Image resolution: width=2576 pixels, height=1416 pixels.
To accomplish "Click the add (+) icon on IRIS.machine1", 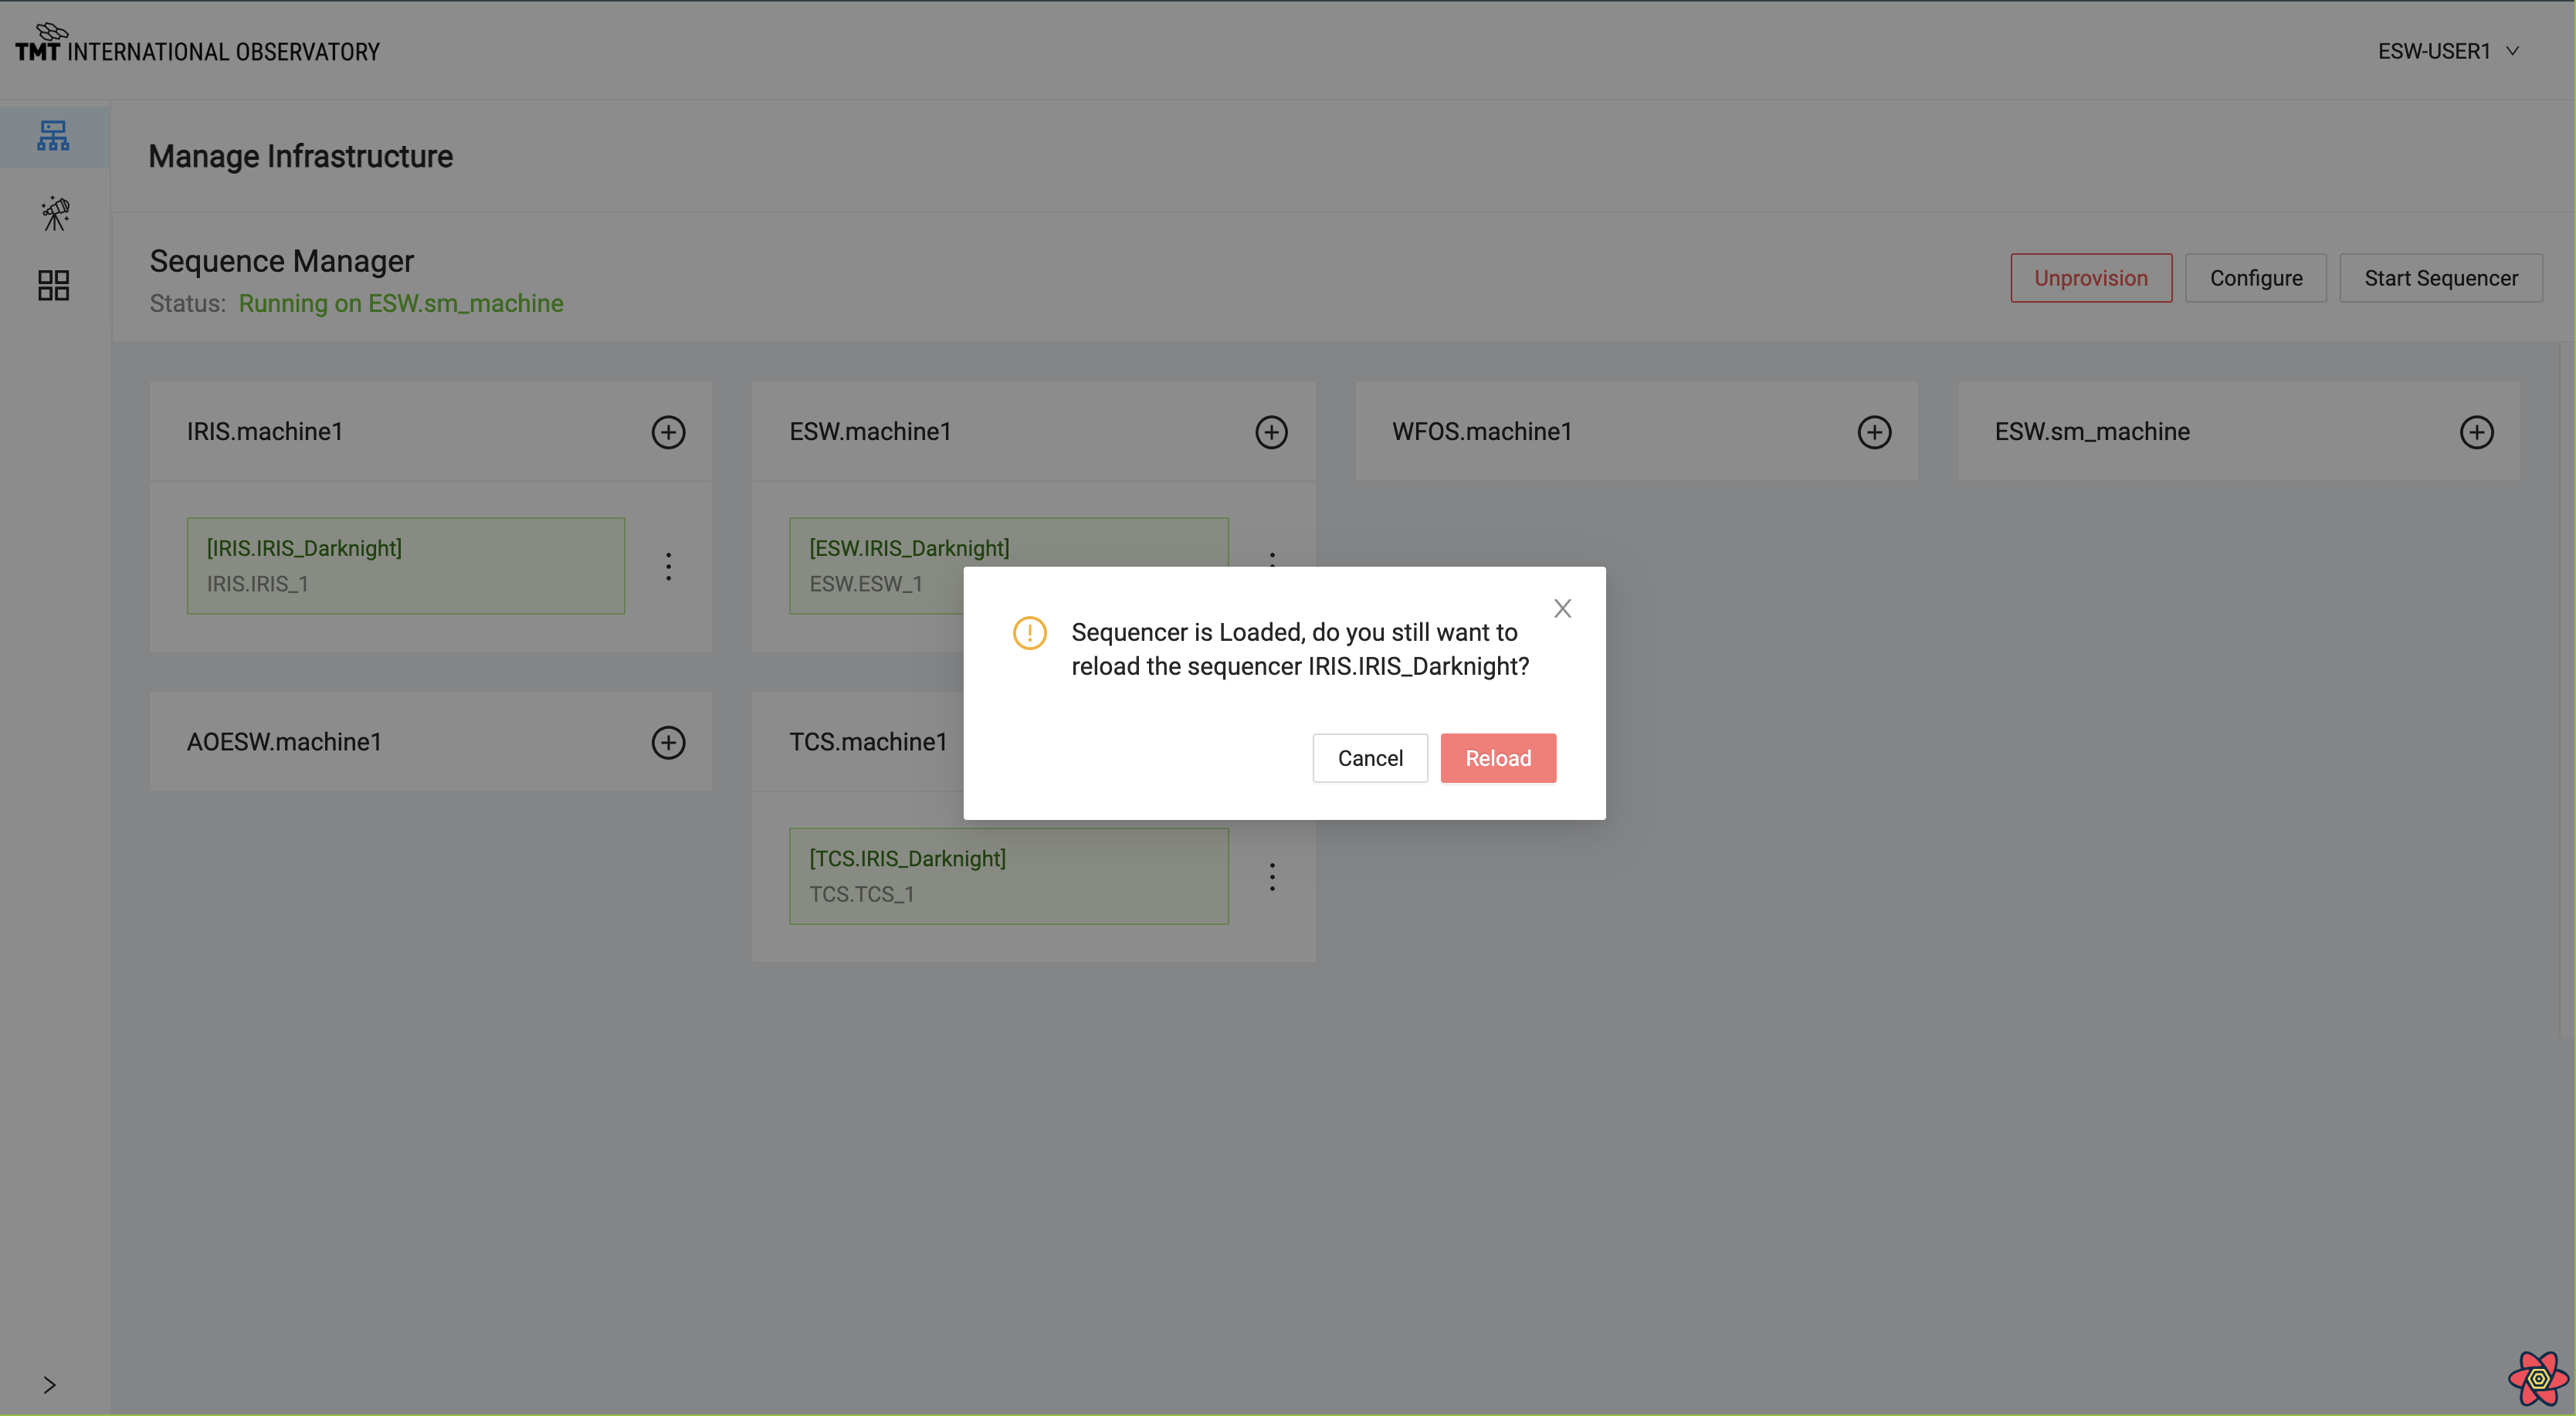I will click(666, 431).
